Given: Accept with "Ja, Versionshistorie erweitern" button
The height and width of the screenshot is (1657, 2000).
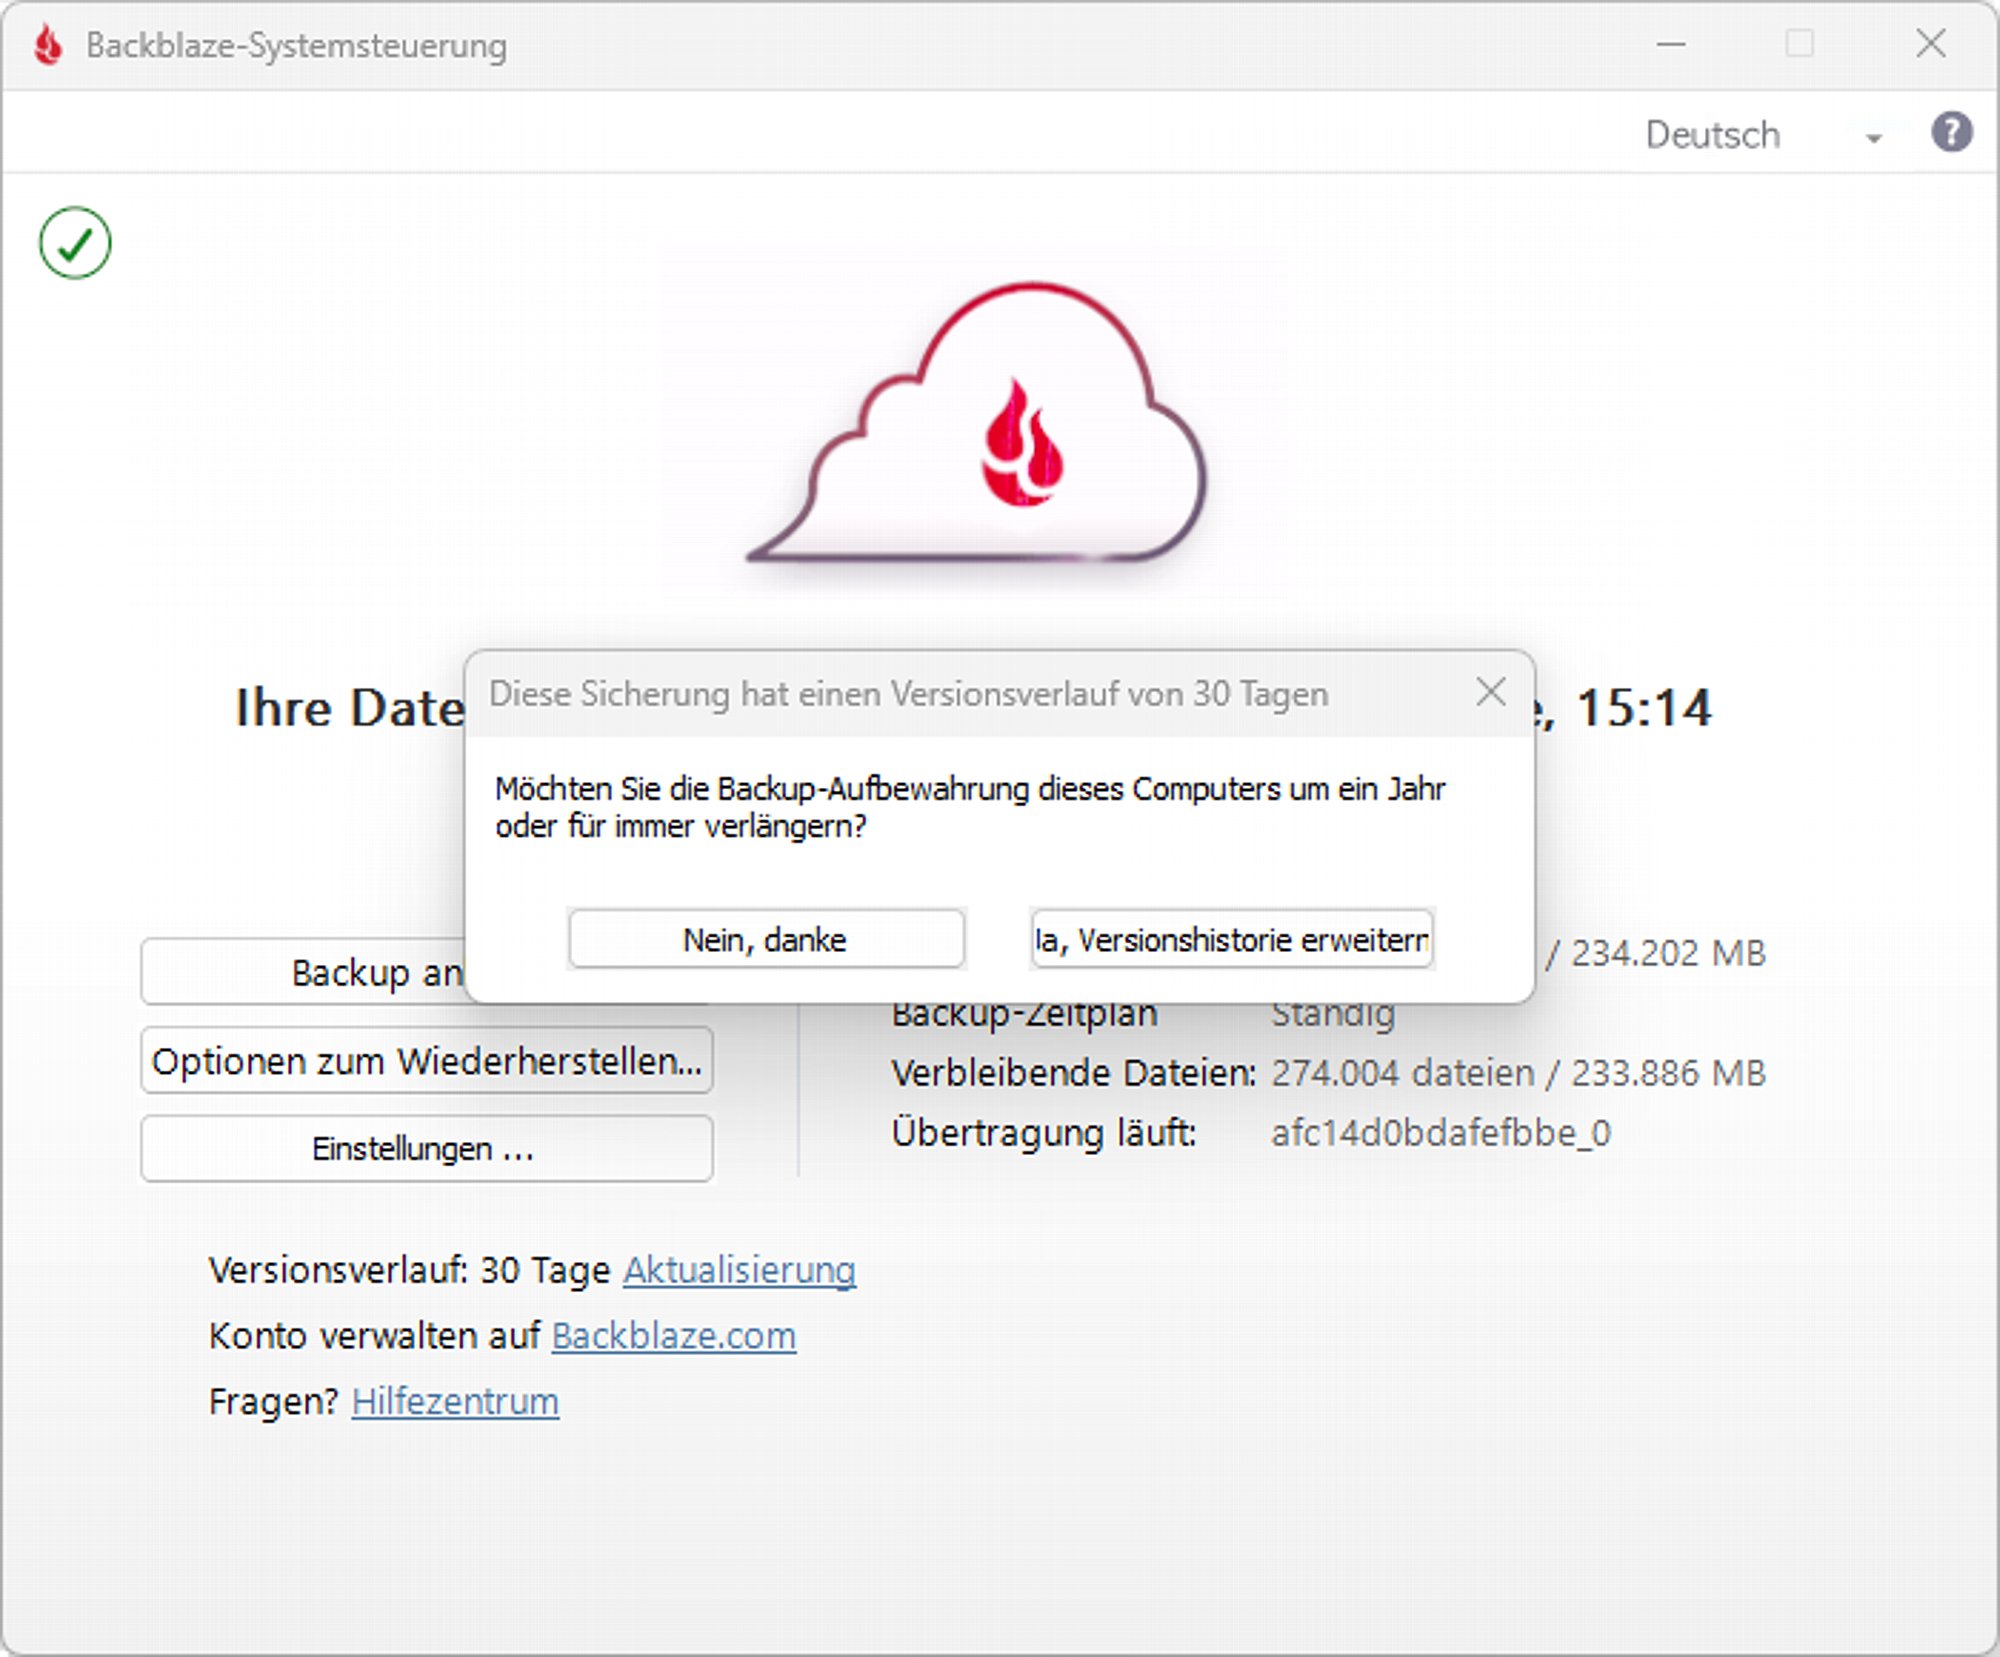Looking at the screenshot, I should [x=1232, y=939].
